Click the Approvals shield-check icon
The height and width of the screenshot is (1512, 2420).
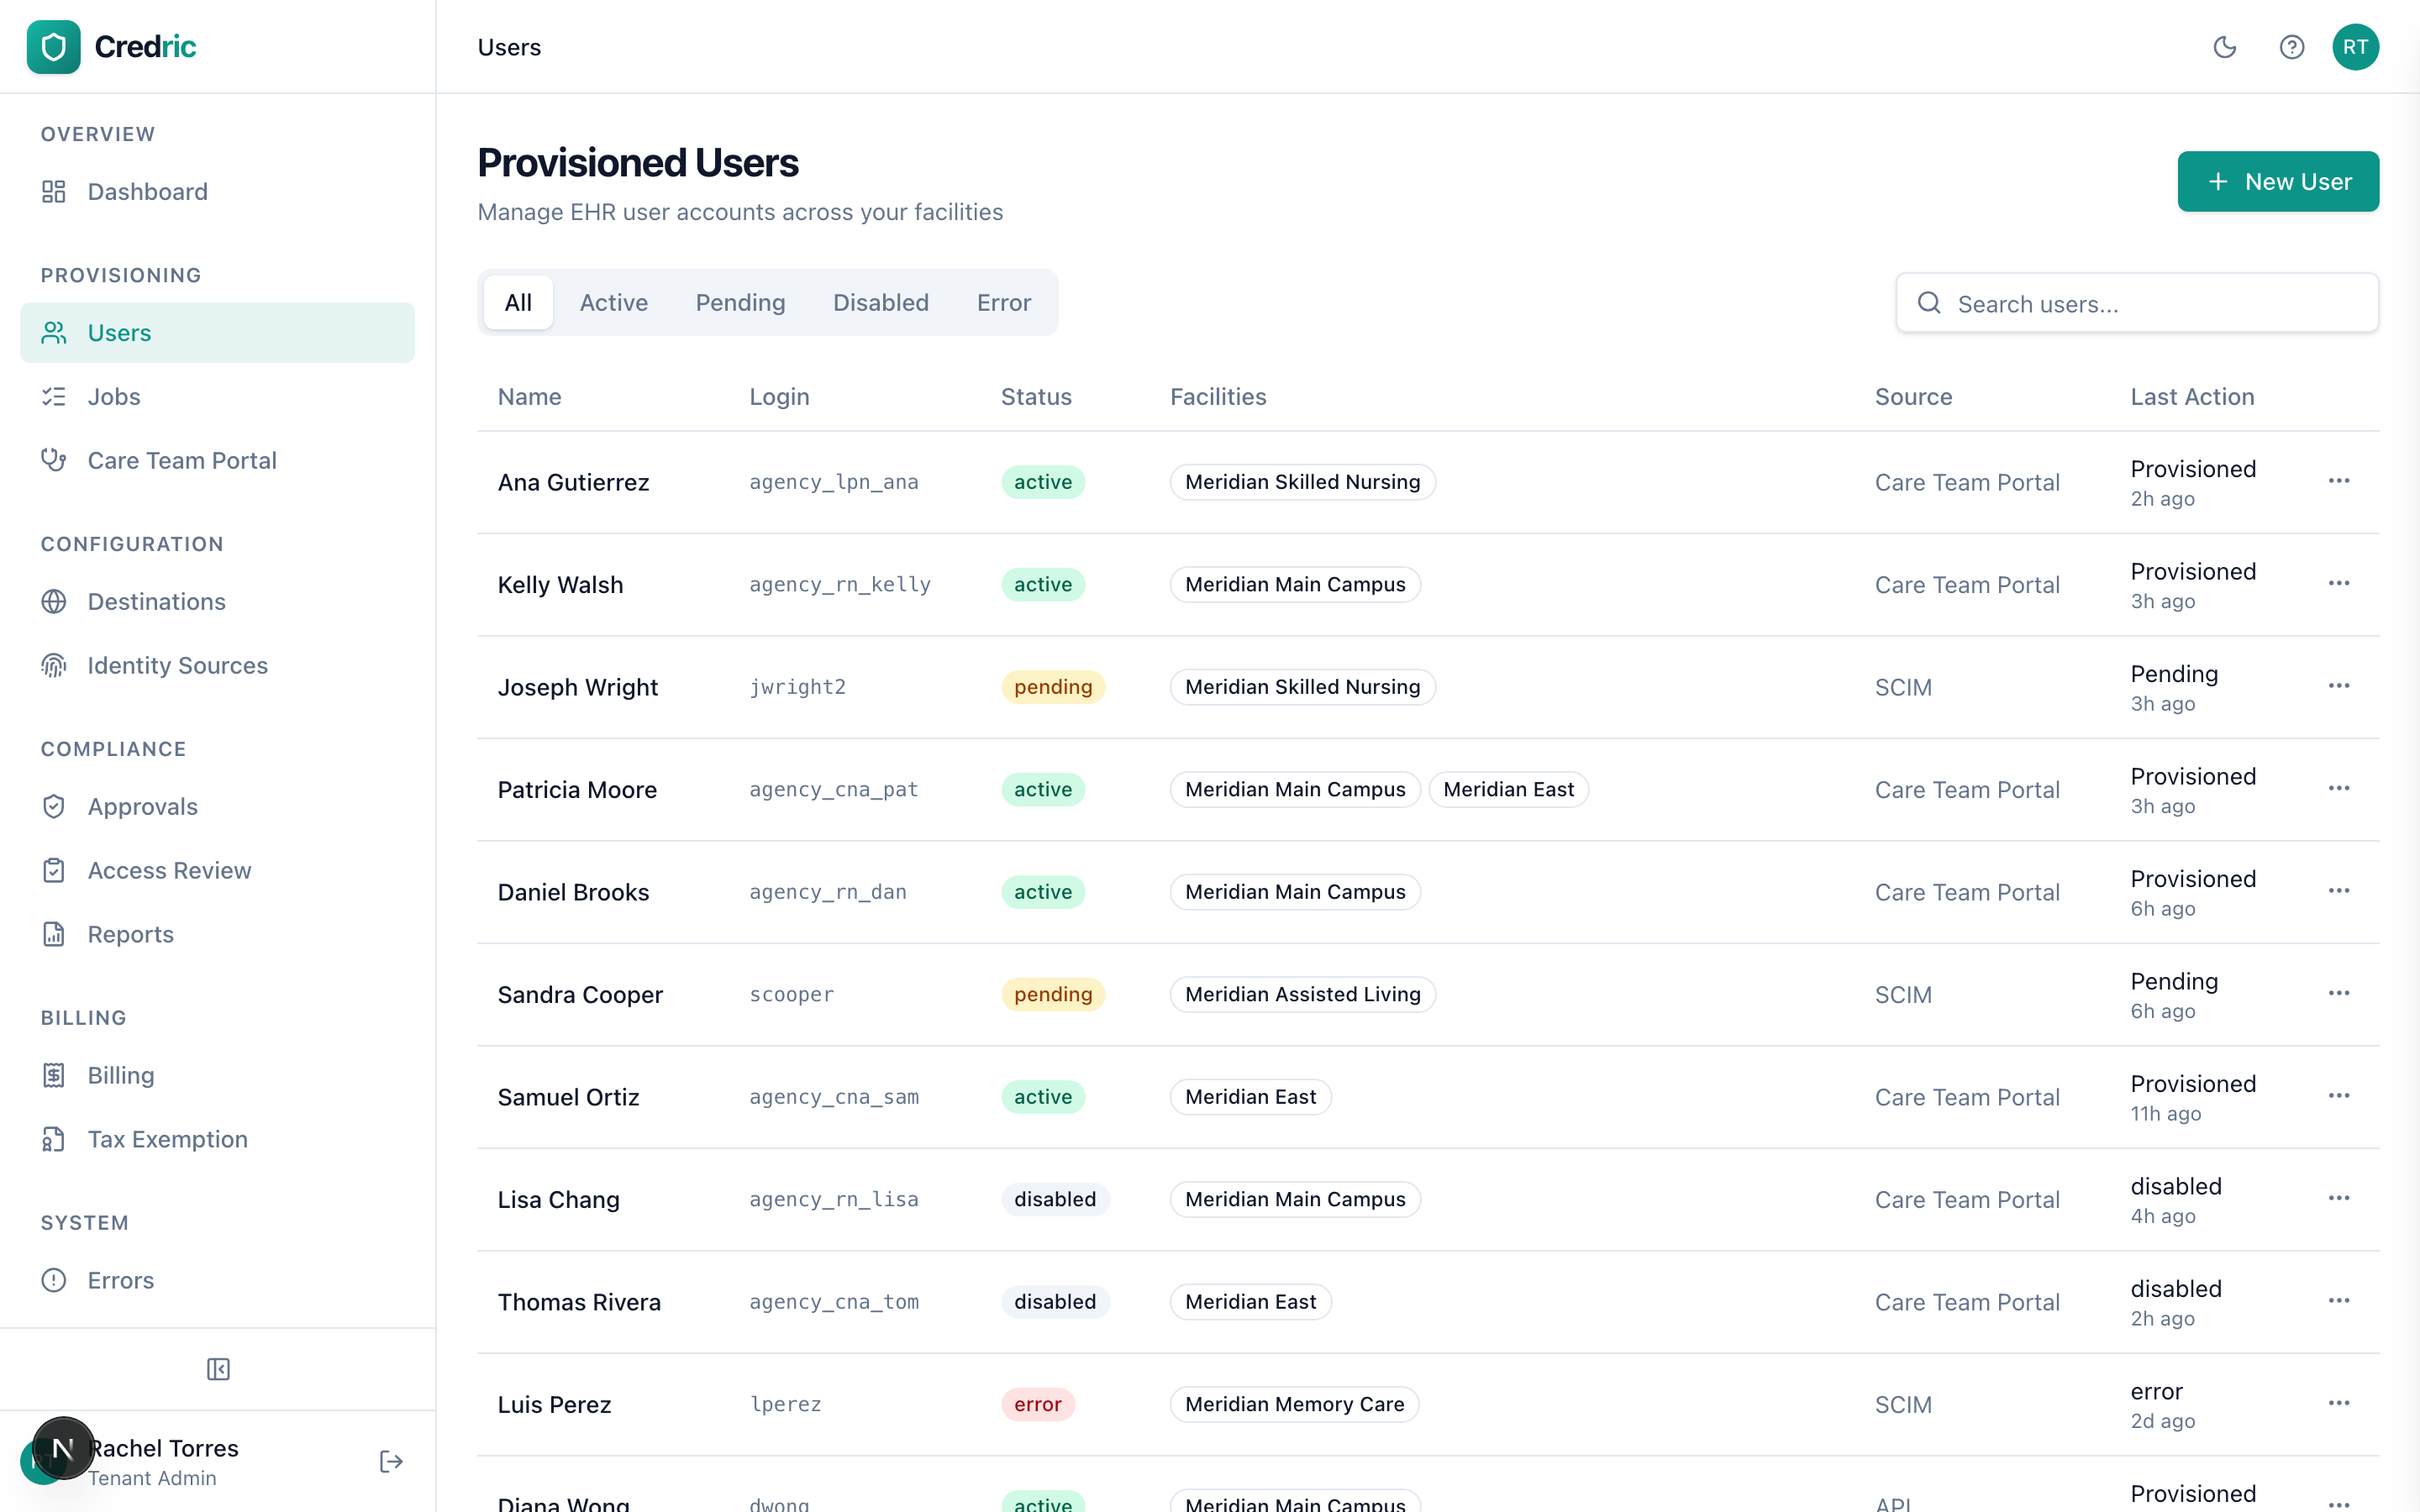pos(54,807)
